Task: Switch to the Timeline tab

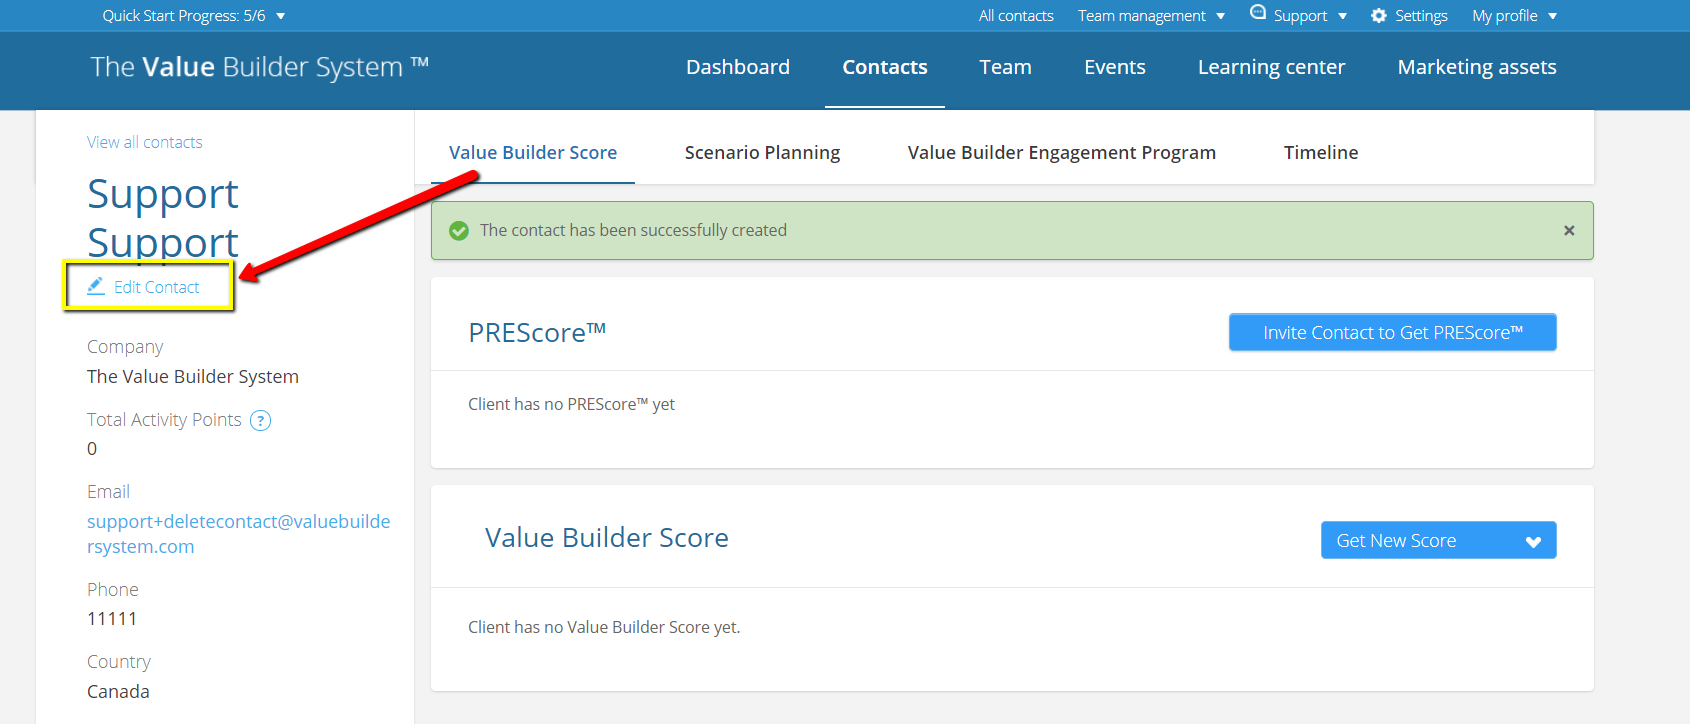Action: tap(1321, 153)
